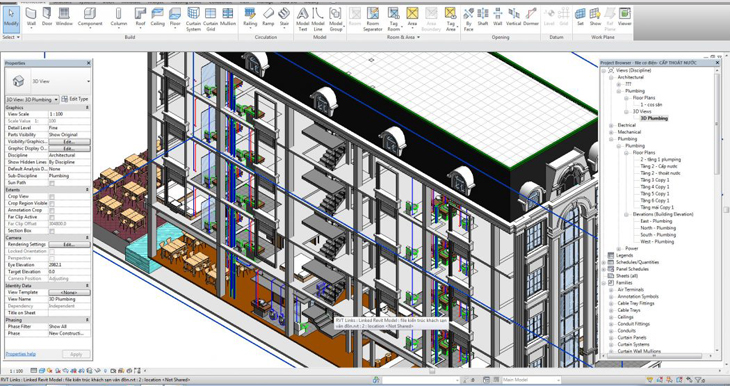Select the Stair tool
730x386 pixels.
click(x=284, y=18)
